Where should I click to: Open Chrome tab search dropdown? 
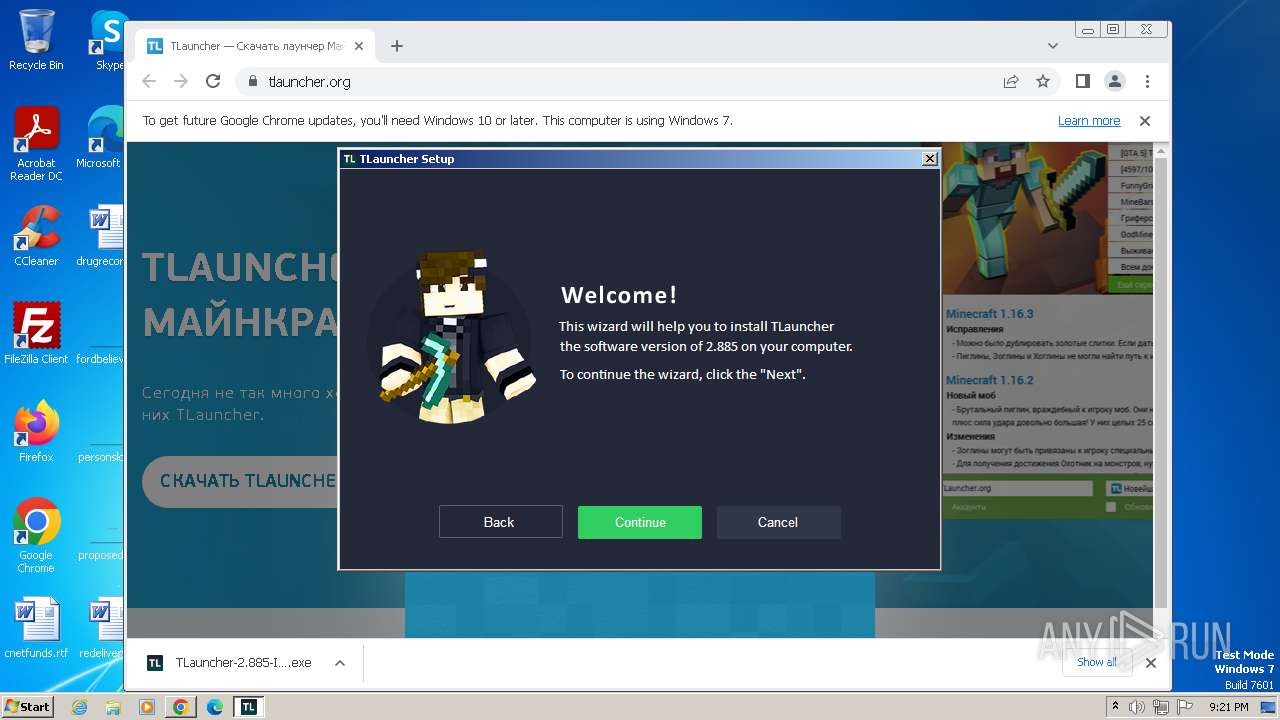tap(1052, 46)
